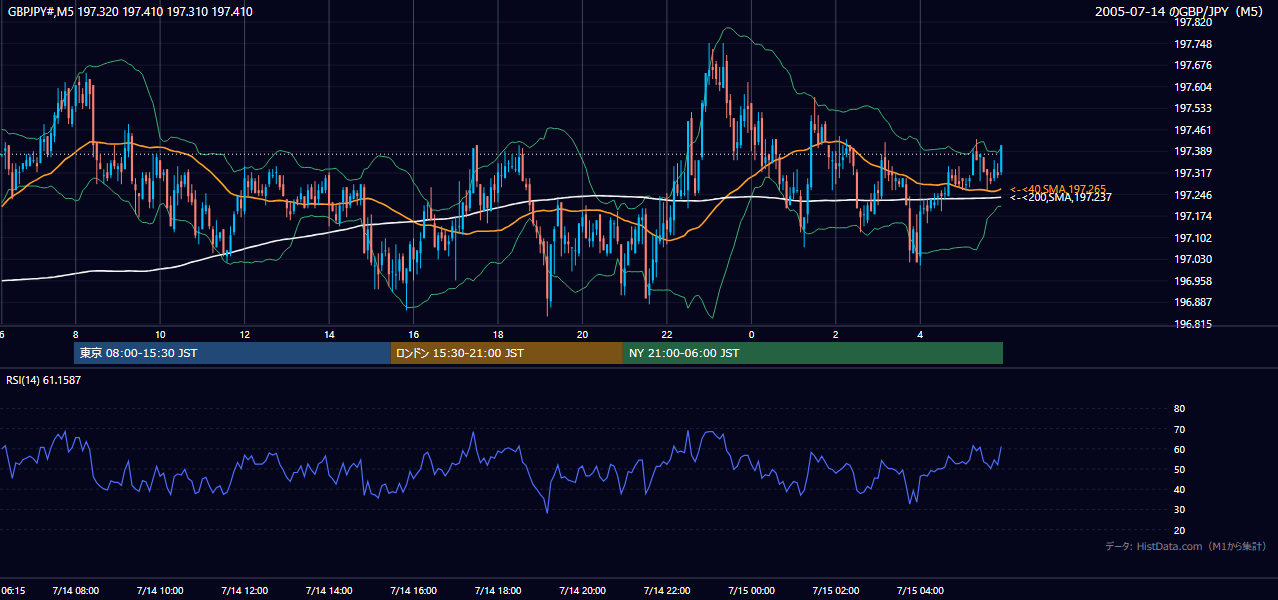The height and width of the screenshot is (600, 1278).
Task: Click the 200 SMA 197.237 label
Action: 1061,198
